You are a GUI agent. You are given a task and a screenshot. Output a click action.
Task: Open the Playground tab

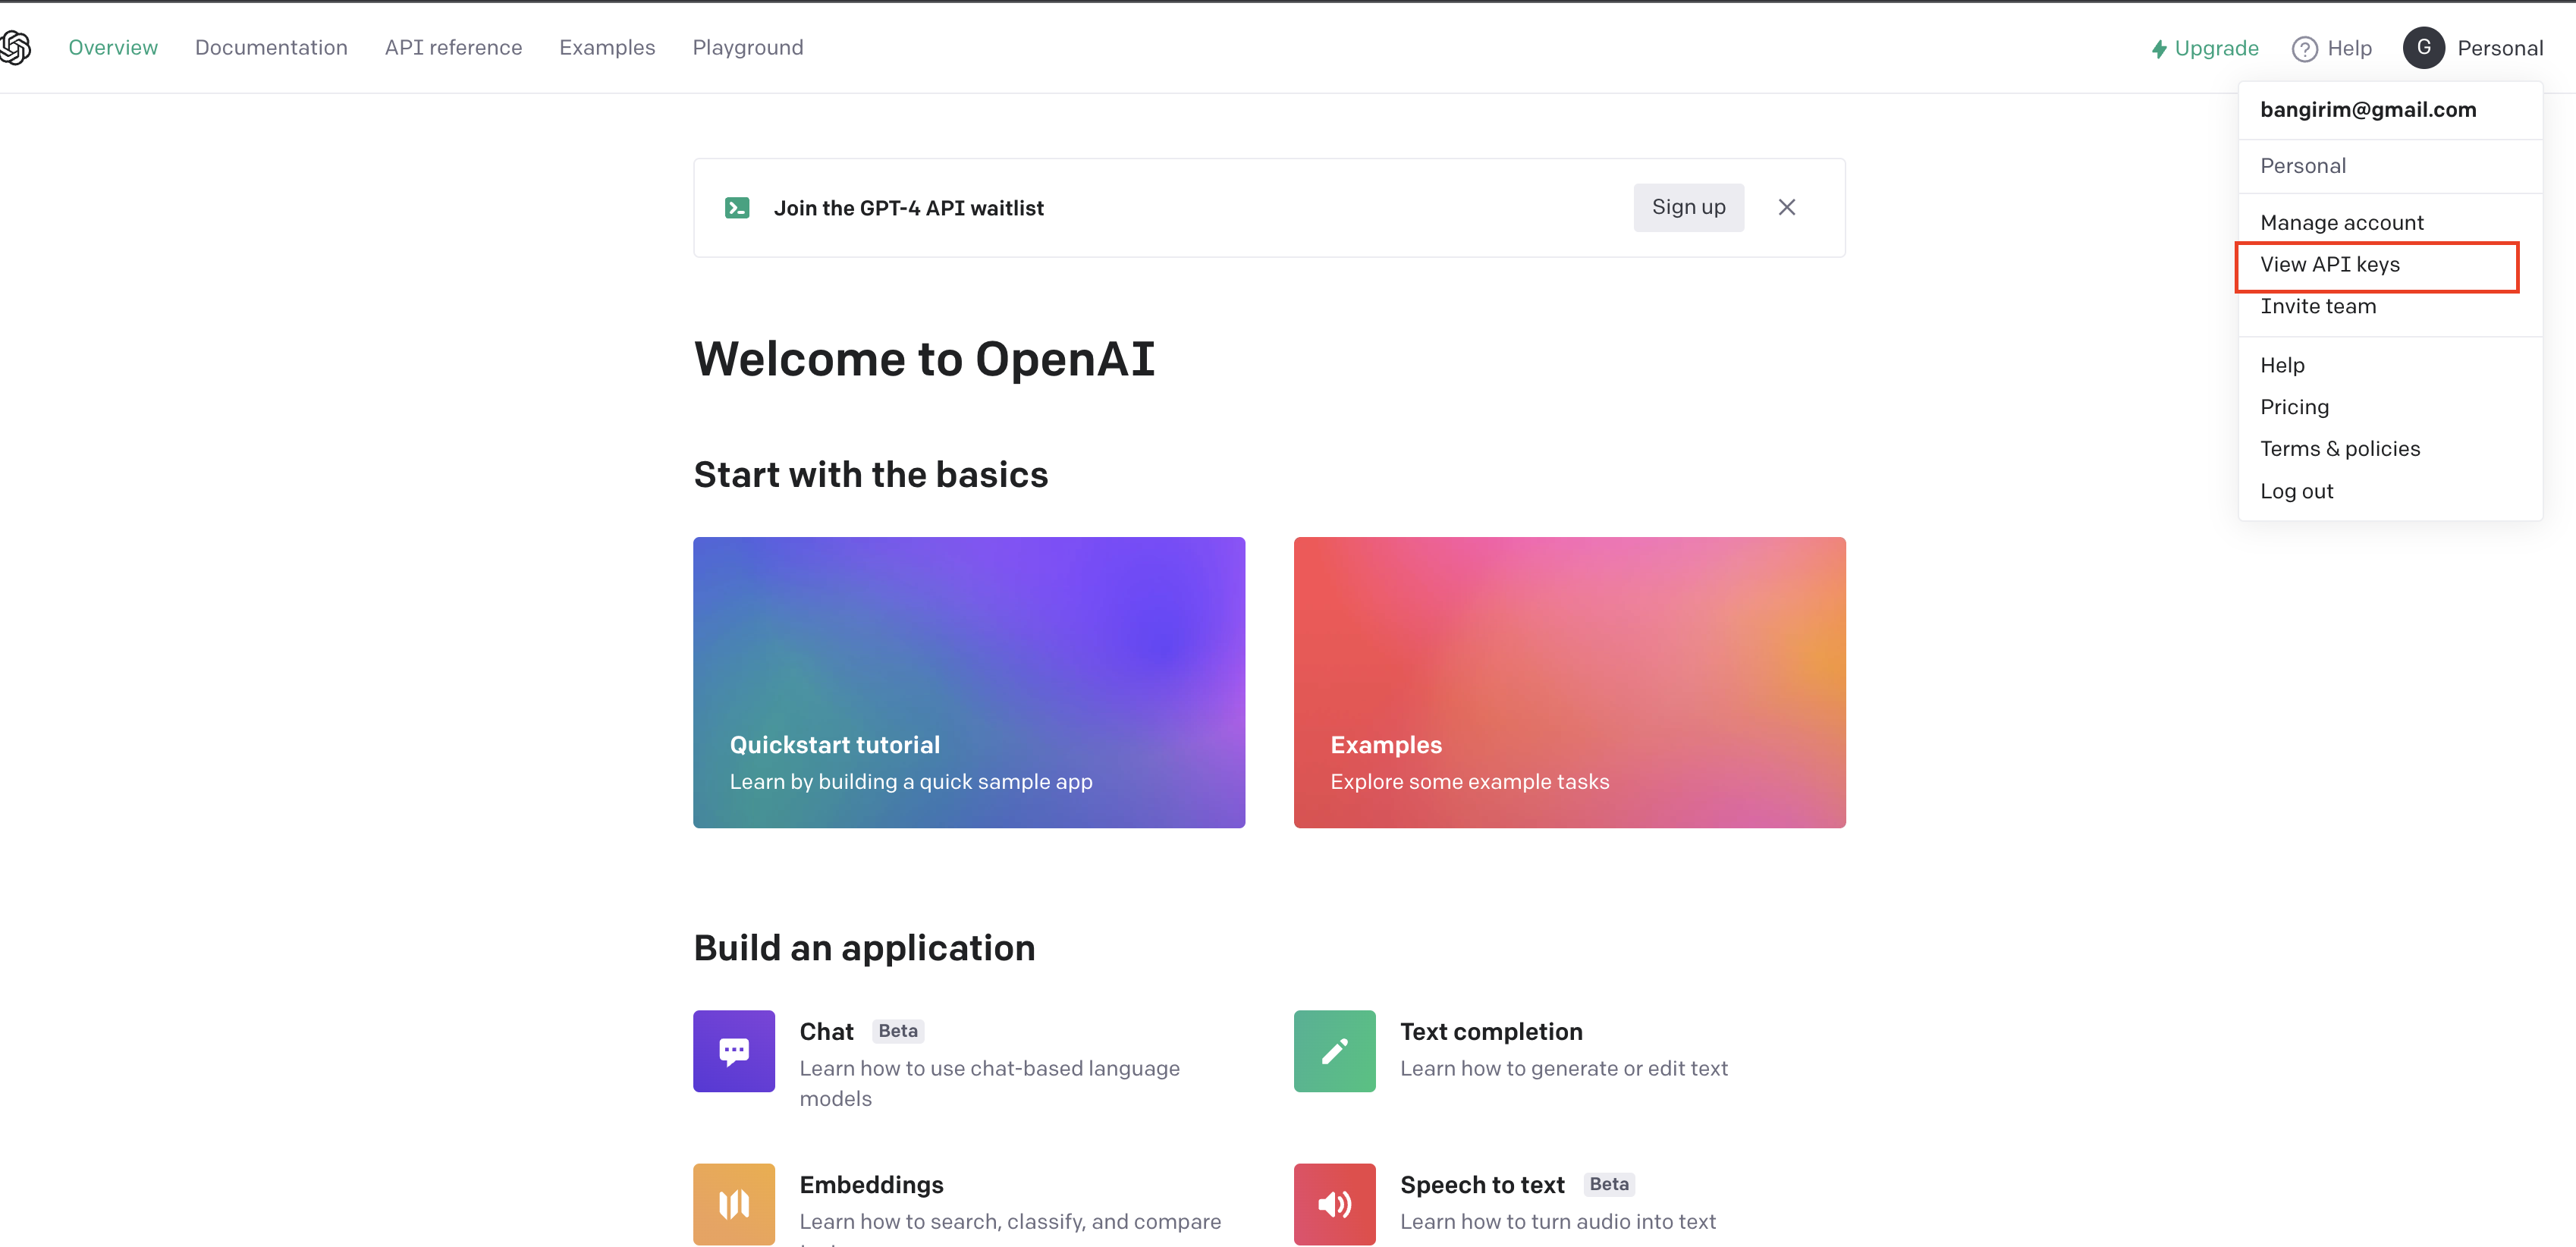(x=748, y=47)
